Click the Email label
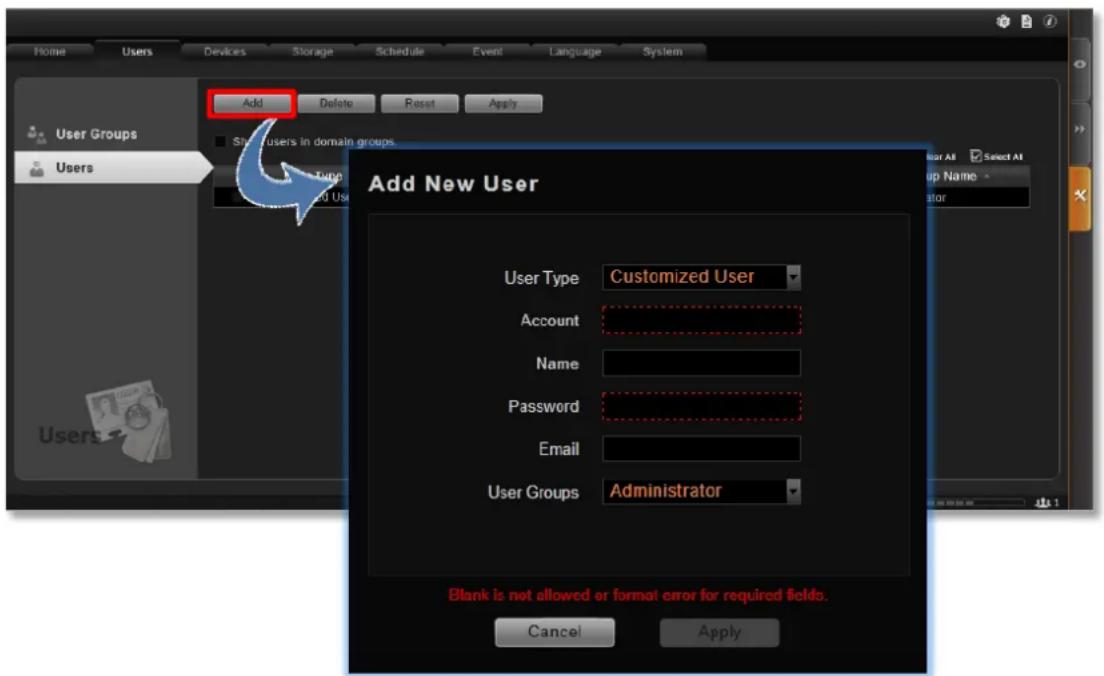The width and height of the screenshot is (1104, 676). [559, 449]
